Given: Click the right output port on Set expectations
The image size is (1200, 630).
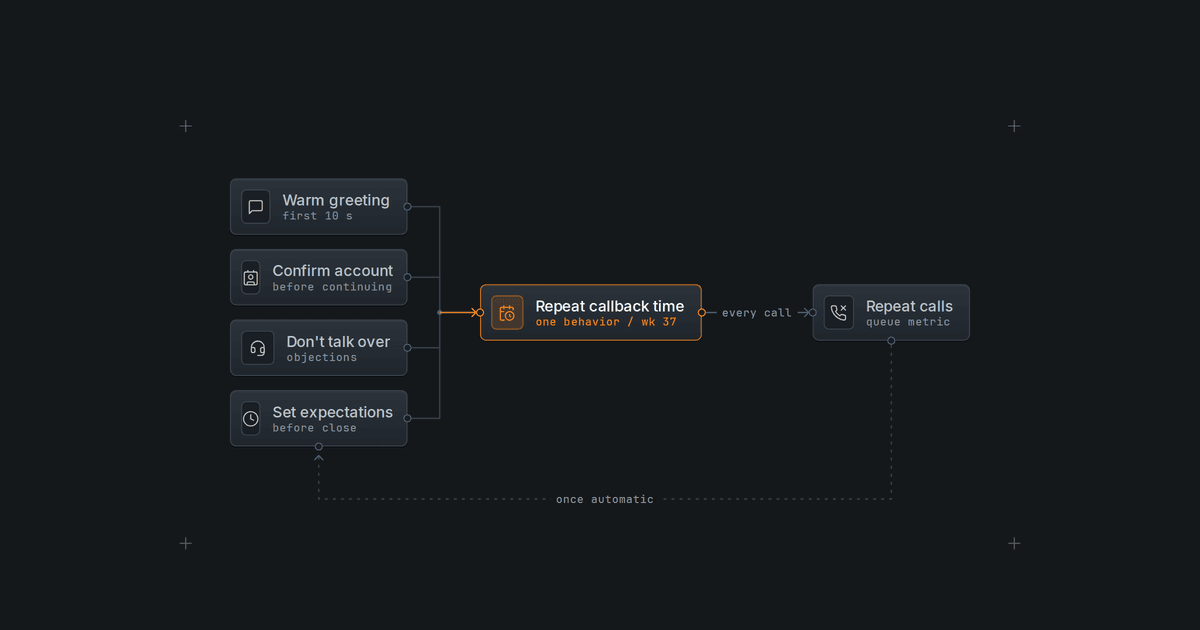Looking at the screenshot, I should click(x=407, y=418).
